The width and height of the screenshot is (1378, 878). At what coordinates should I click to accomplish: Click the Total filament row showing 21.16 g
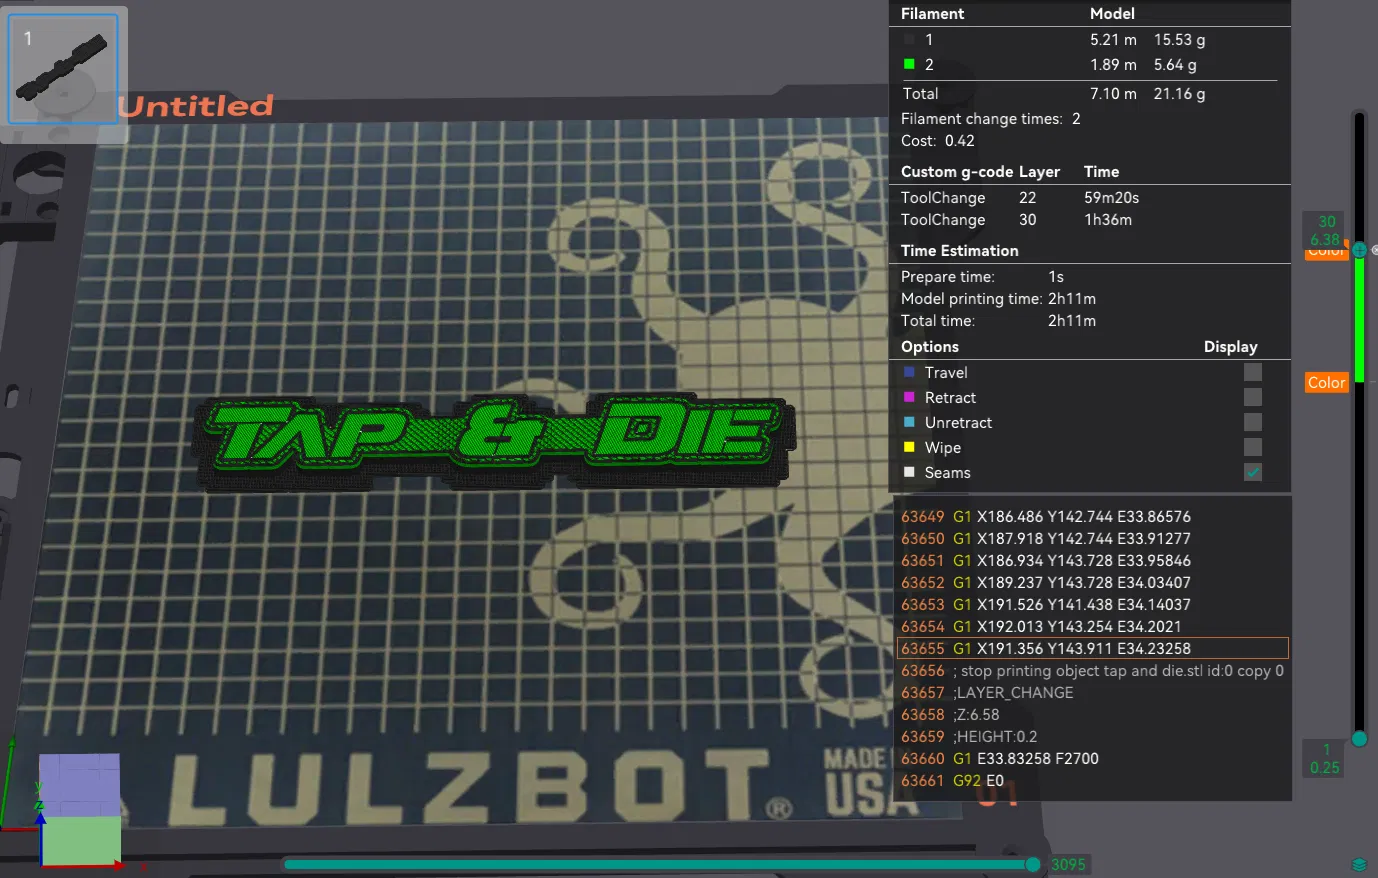point(1053,94)
